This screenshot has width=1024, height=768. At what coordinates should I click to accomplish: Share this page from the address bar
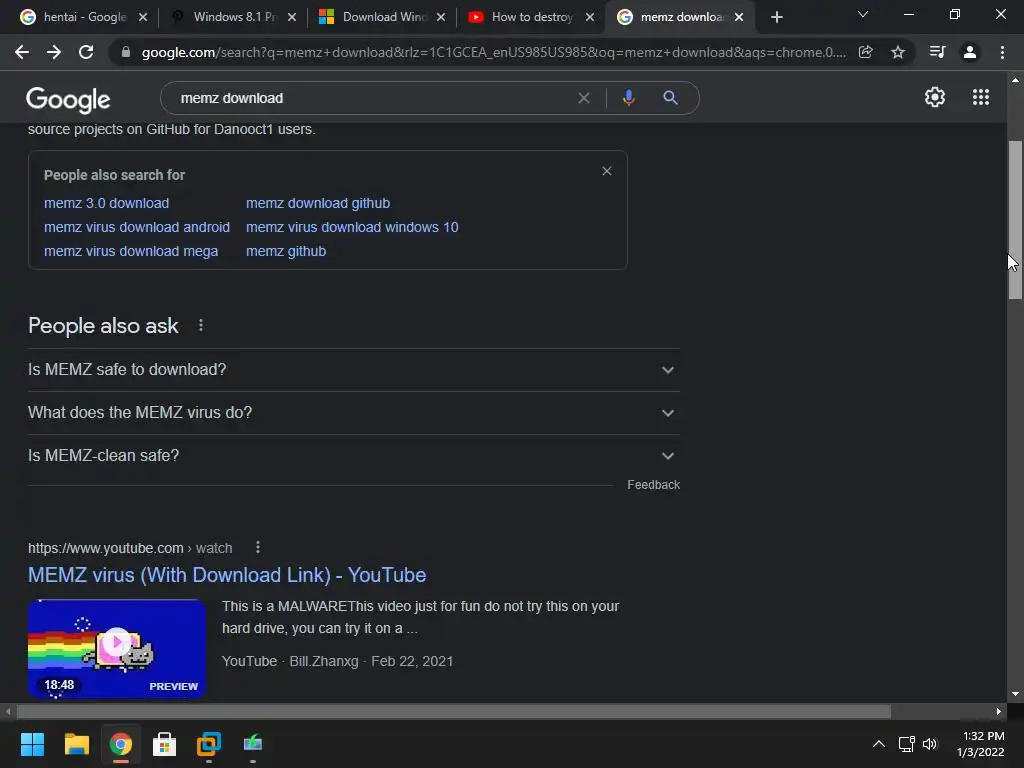865,52
